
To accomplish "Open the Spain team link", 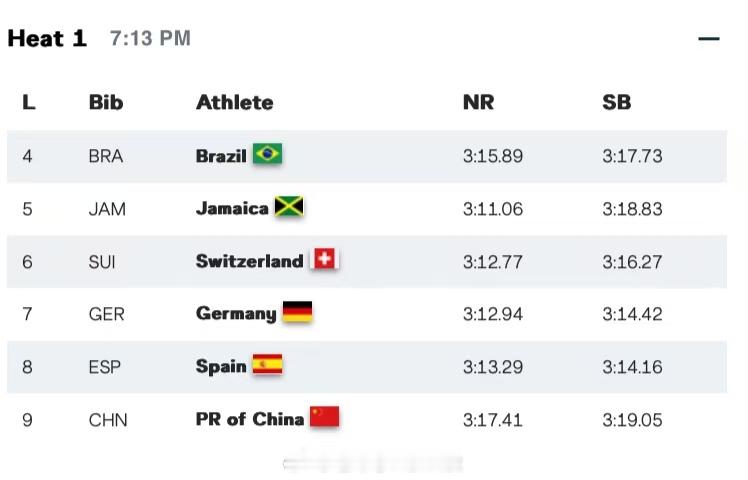I will pyautogui.click(x=221, y=366).
